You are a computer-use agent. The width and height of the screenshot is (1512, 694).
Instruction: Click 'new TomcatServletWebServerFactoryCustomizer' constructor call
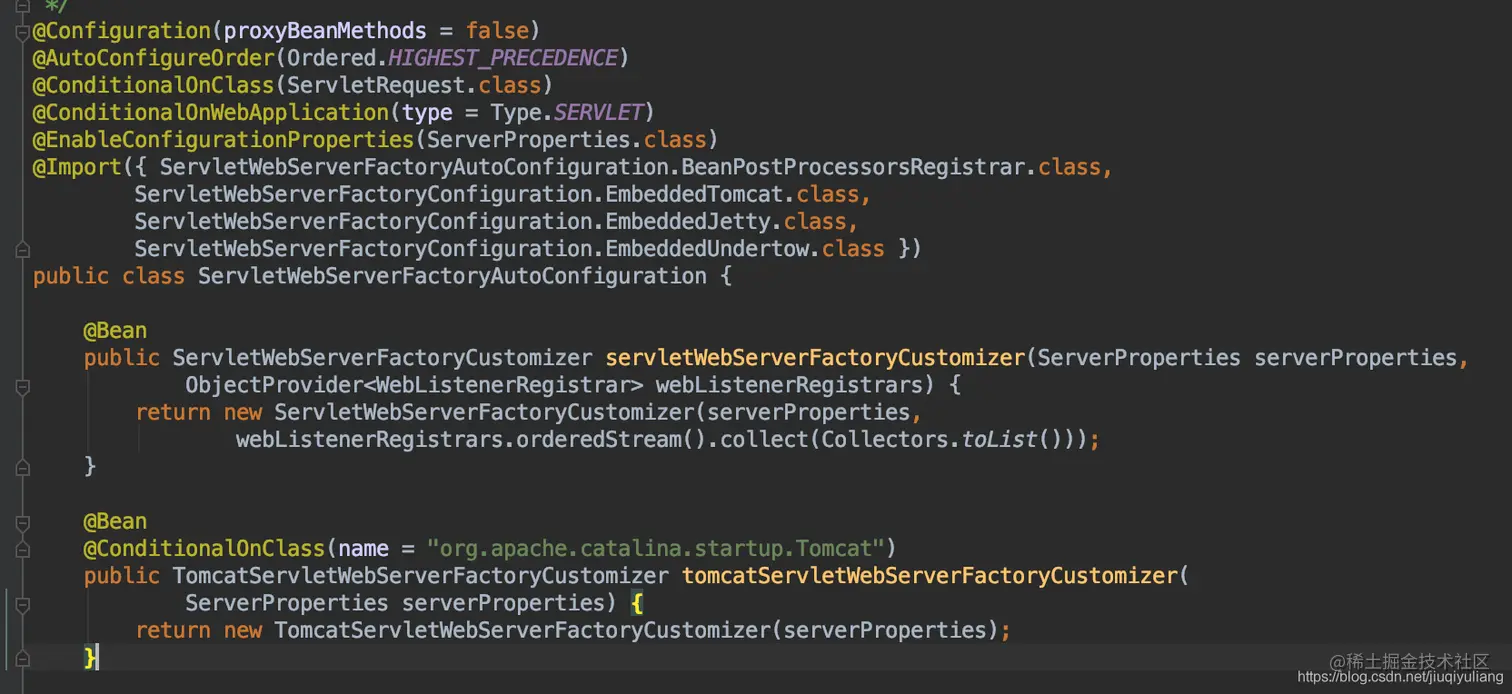(x=496, y=630)
